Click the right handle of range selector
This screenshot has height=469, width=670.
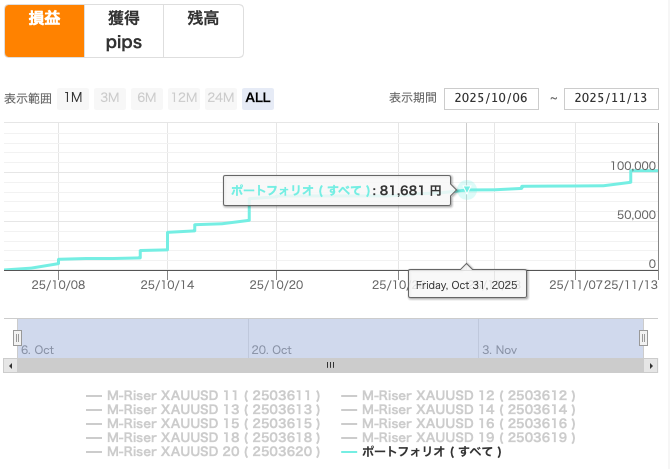[644, 338]
